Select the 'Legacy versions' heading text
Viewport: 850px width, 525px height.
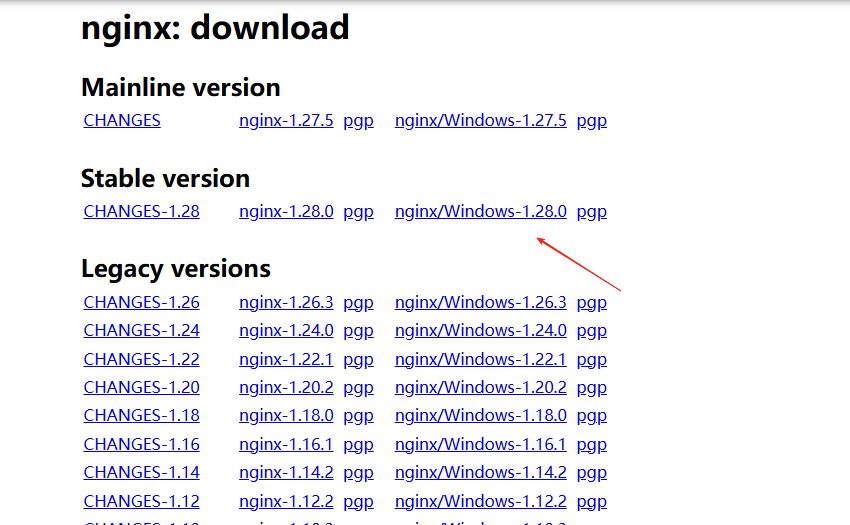(176, 269)
